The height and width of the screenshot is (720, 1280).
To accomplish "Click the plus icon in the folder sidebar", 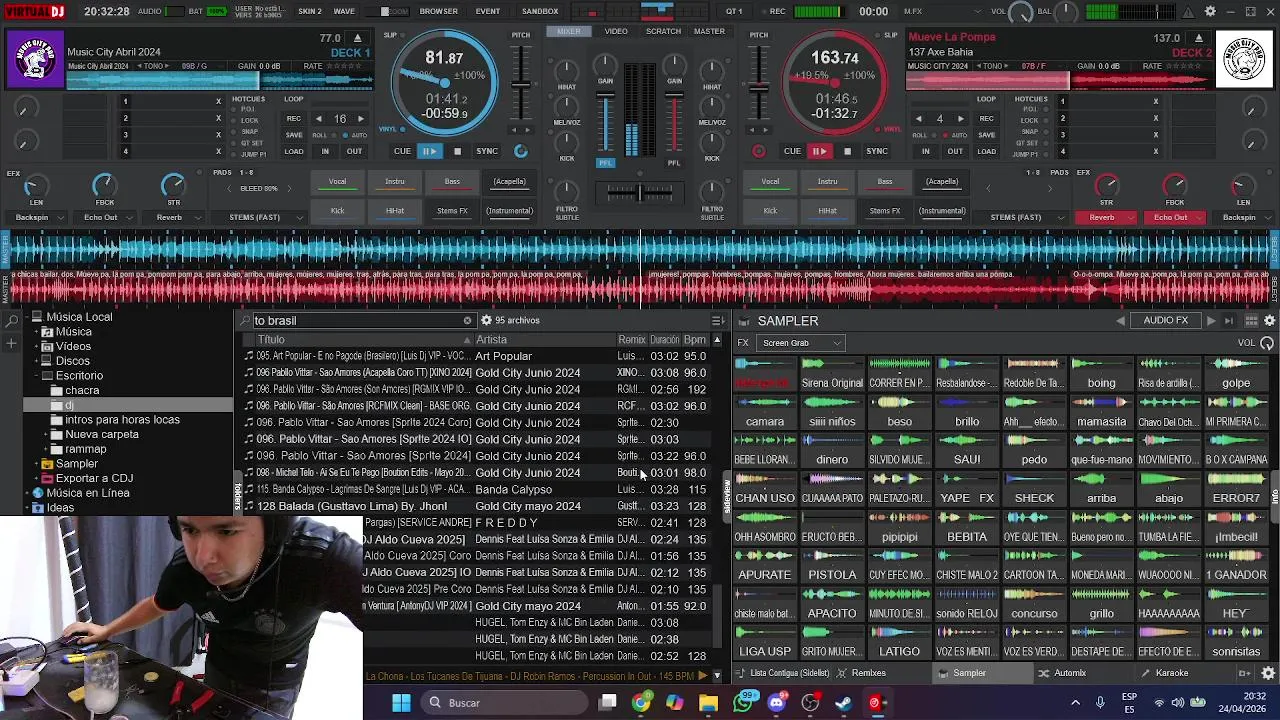I will (12, 344).
